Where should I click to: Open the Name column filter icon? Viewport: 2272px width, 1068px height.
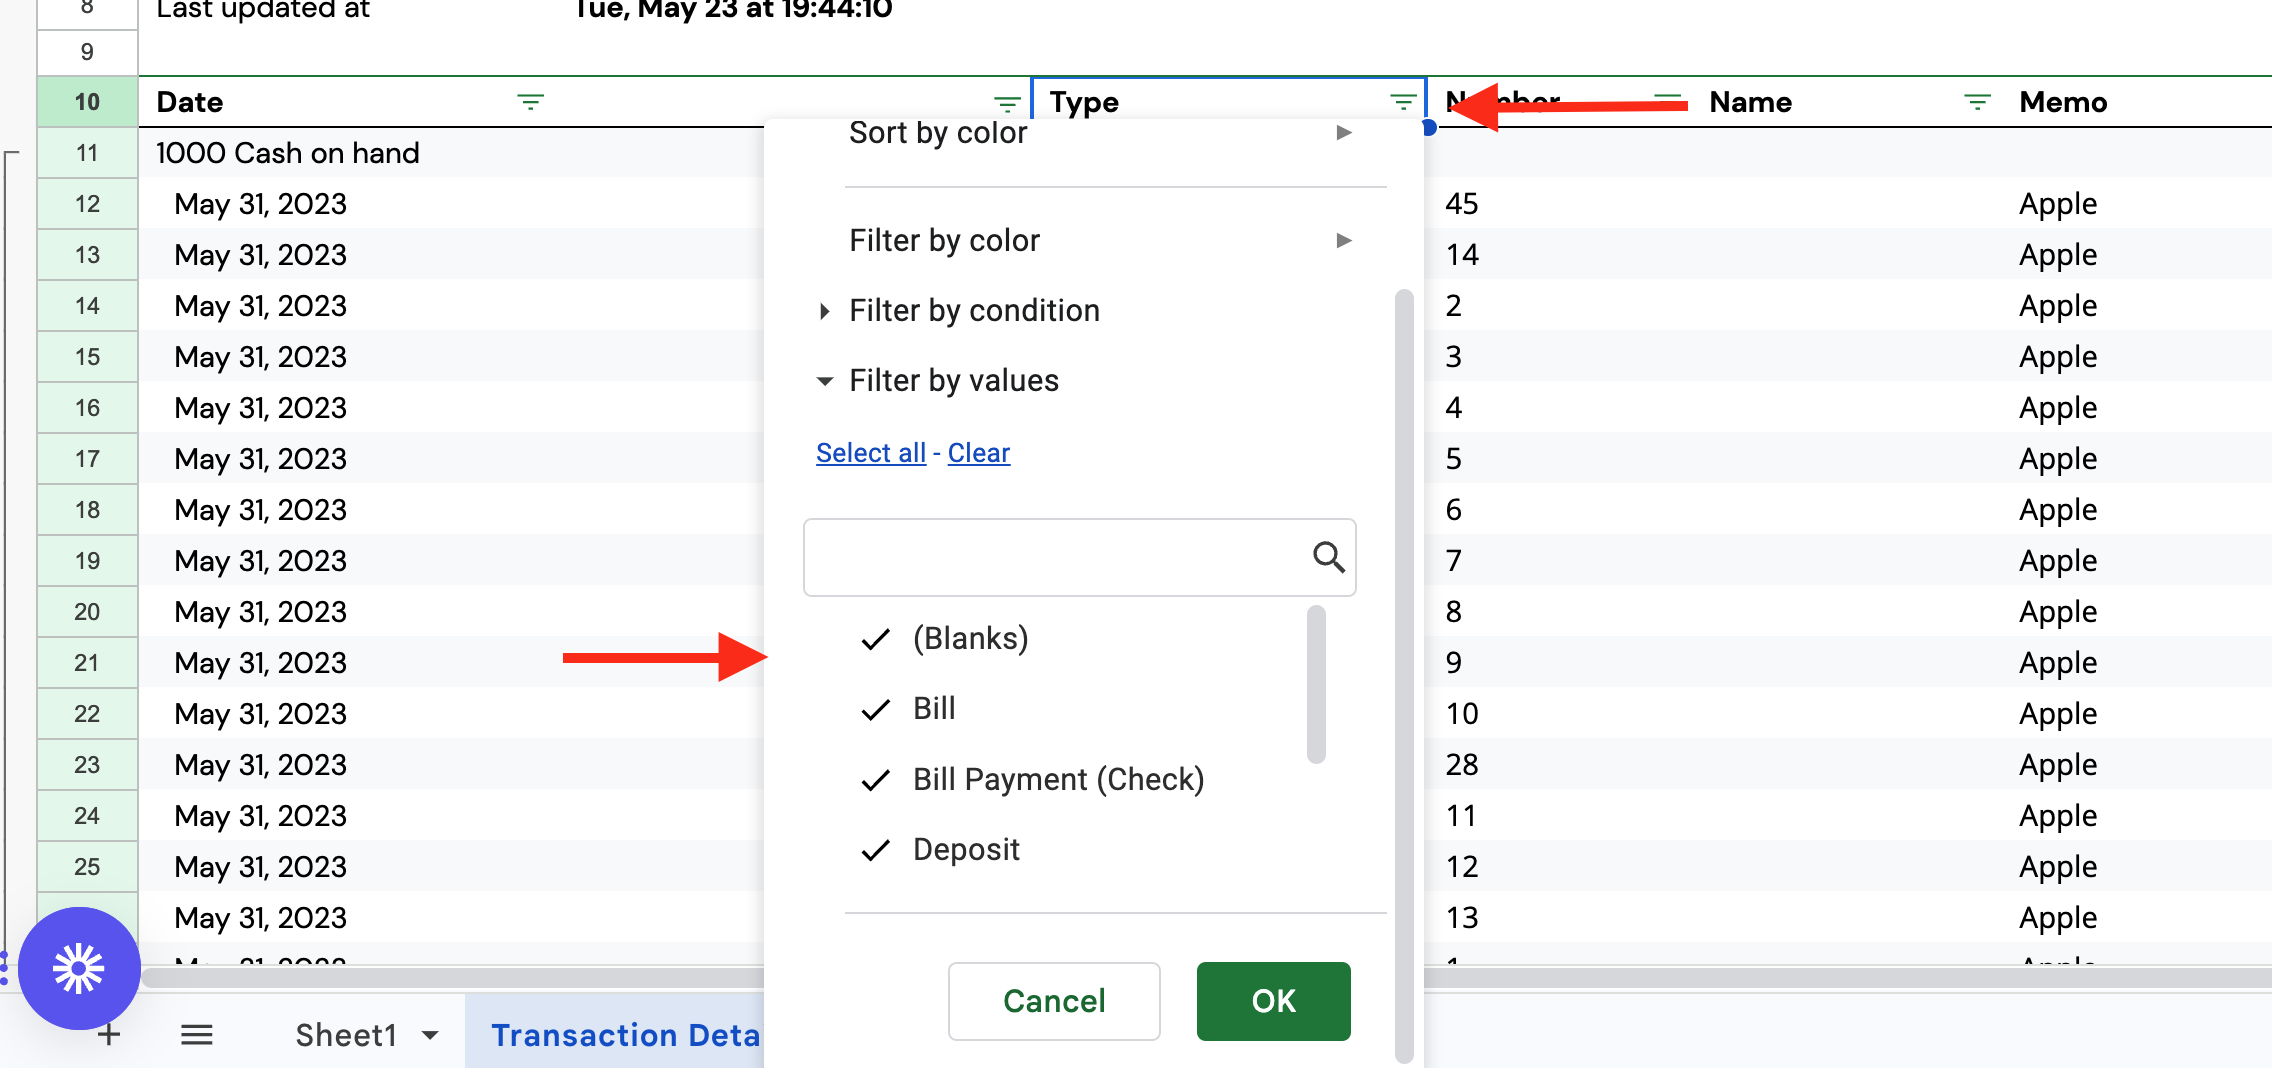pyautogui.click(x=1977, y=102)
